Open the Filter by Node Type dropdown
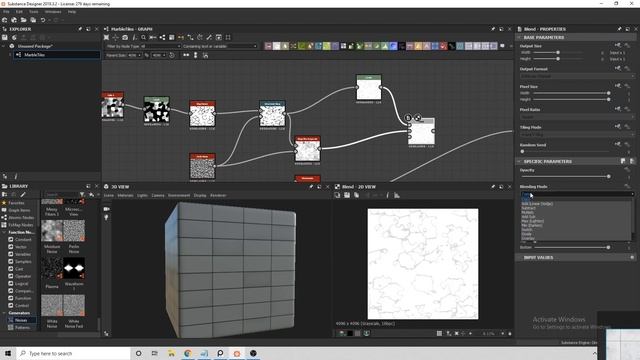The height and width of the screenshot is (360, 640). (143, 46)
